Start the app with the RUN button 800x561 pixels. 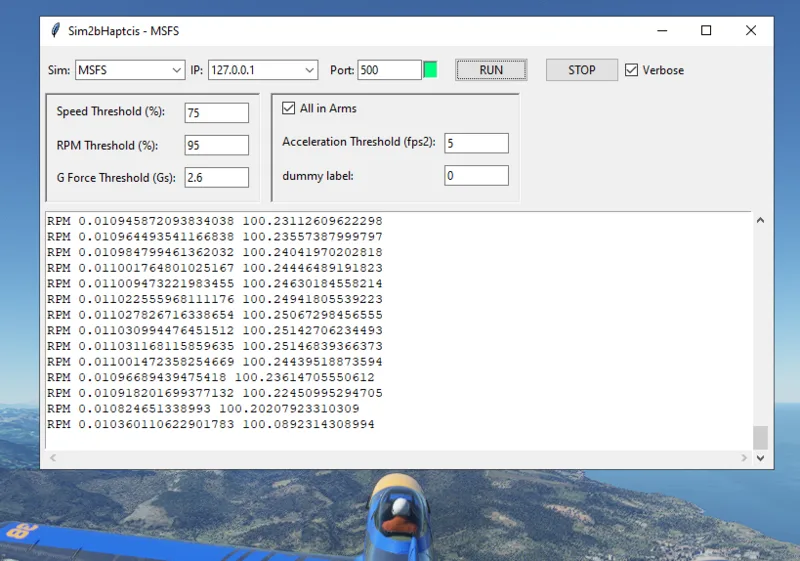[491, 70]
